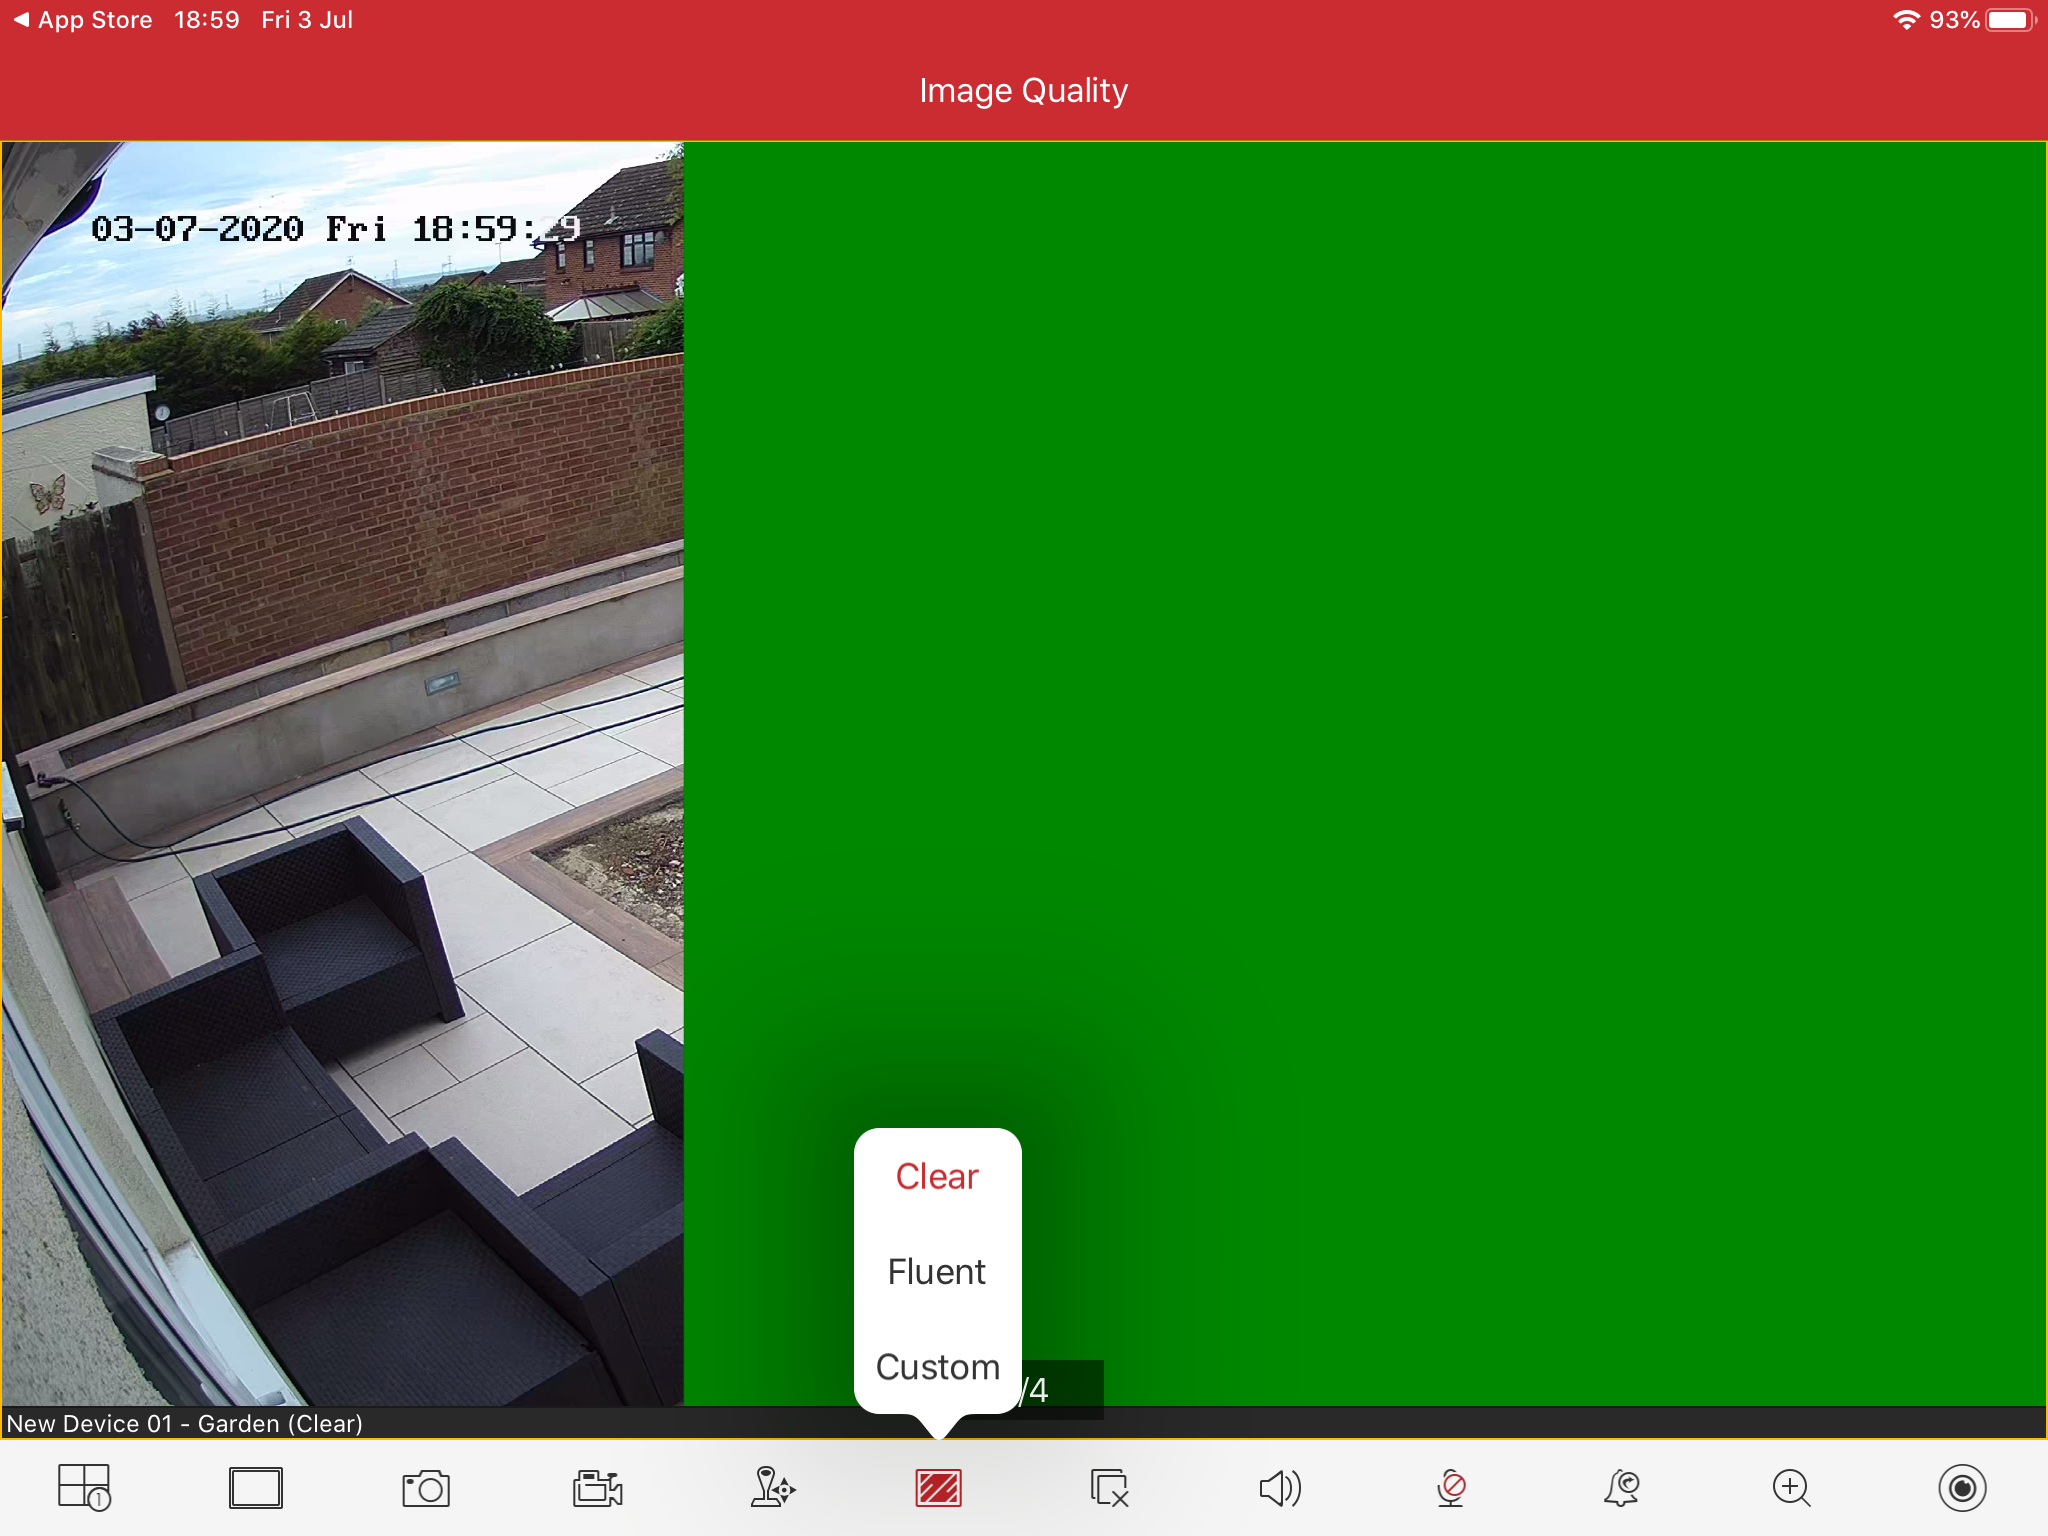Toggle the speaker audio on or off
Image resolution: width=2048 pixels, height=1536 pixels.
pos(1279,1488)
